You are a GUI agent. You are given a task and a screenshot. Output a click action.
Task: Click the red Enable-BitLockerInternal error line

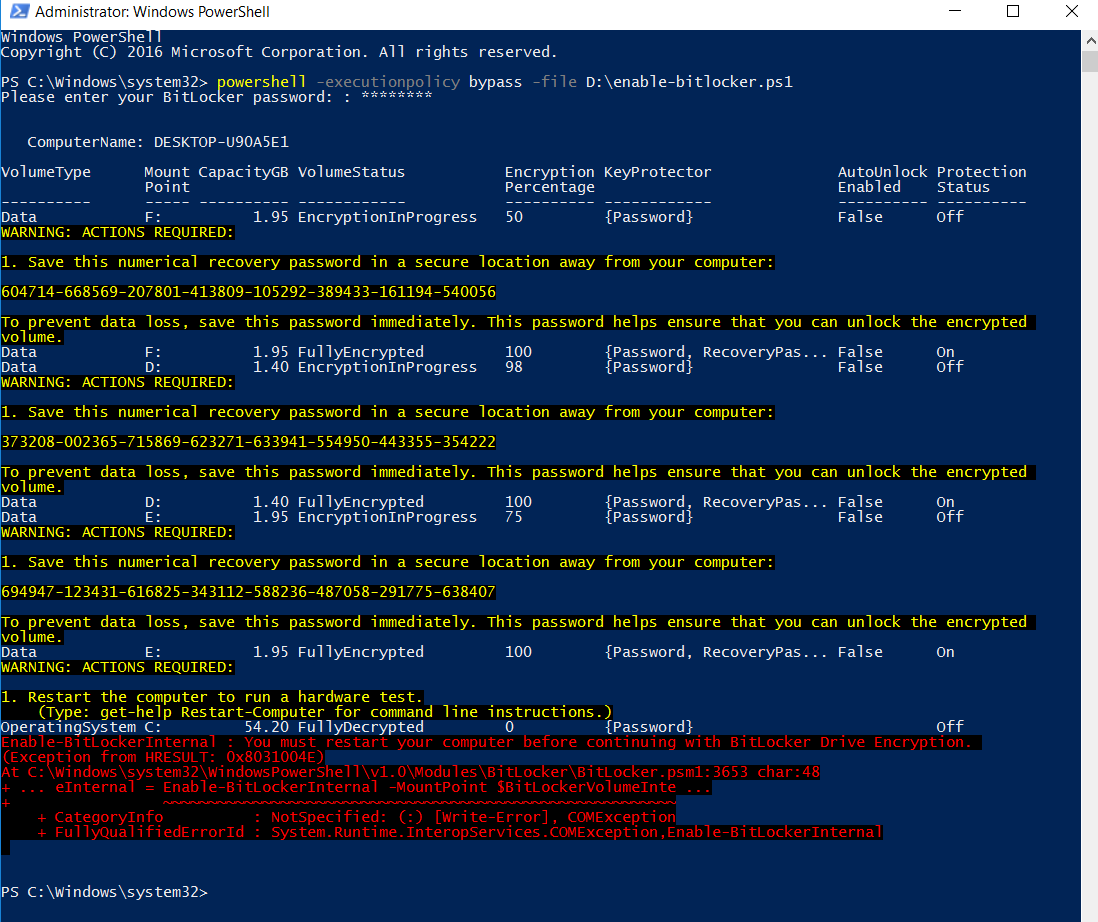[x=486, y=742]
